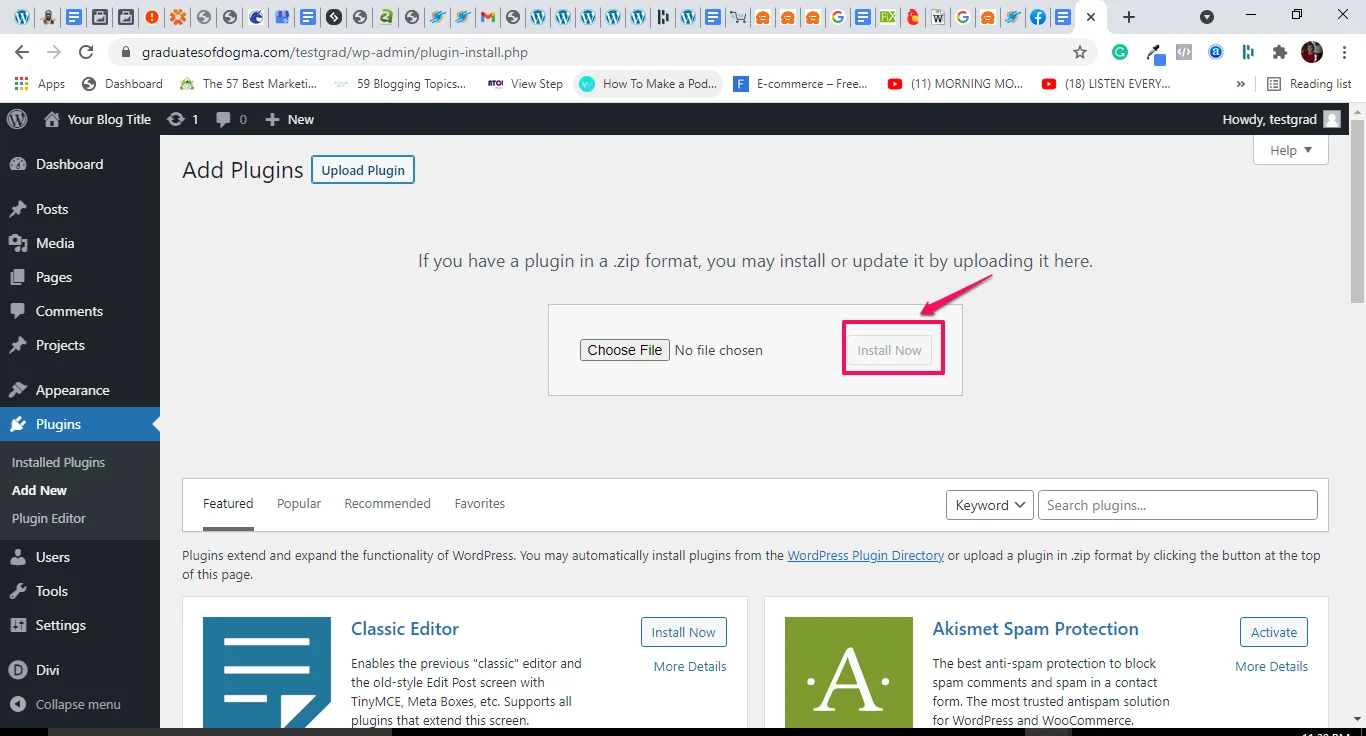Expand the Keyword search dropdown

988,505
